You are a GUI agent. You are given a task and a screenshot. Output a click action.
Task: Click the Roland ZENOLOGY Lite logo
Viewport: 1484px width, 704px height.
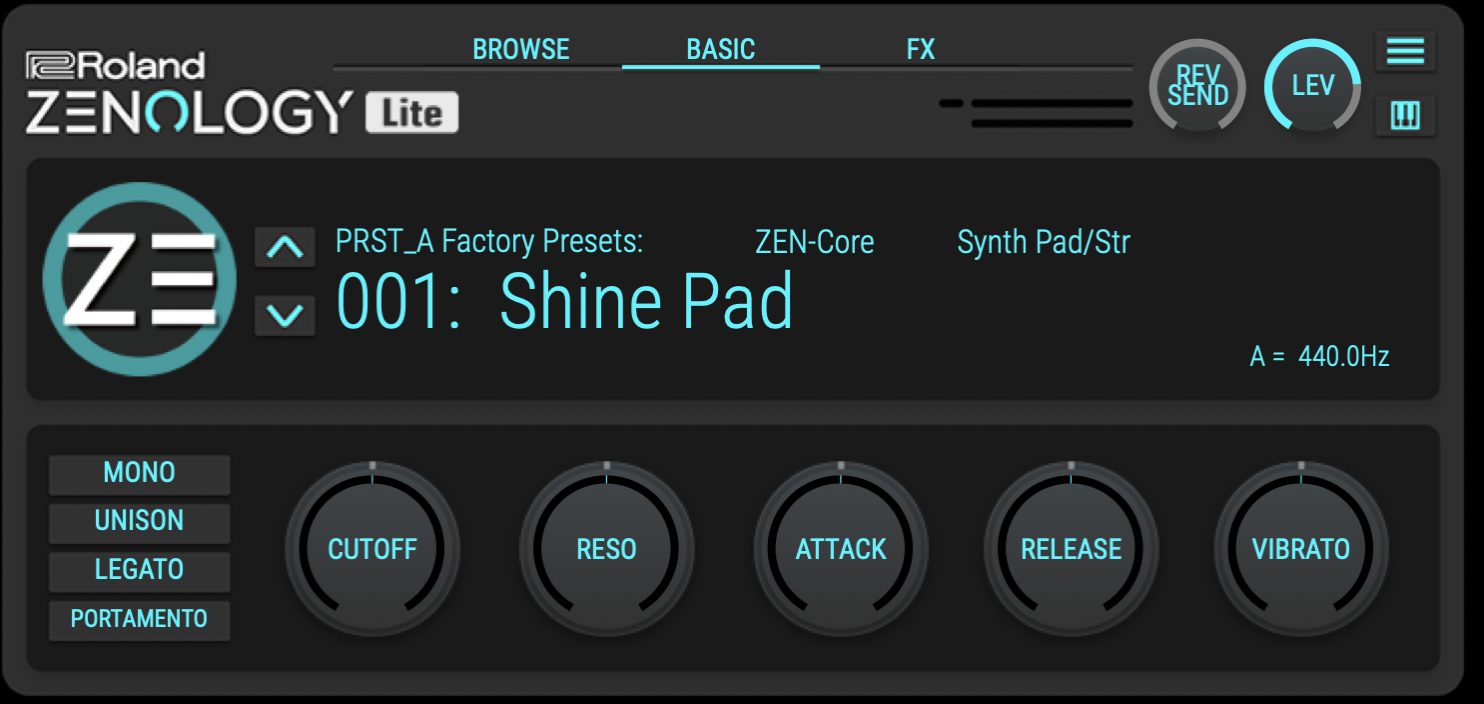click(x=241, y=95)
